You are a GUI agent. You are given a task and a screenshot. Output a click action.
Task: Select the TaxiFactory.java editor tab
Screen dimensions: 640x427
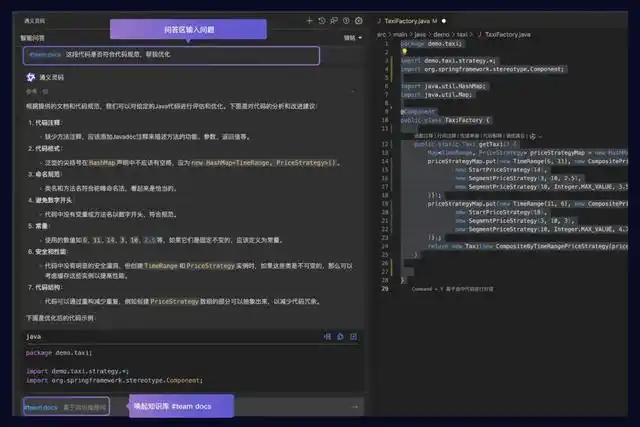tap(411, 21)
